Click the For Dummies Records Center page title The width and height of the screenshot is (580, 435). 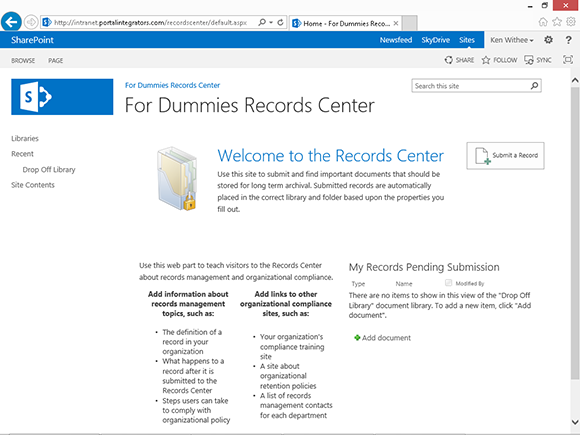pos(250,105)
